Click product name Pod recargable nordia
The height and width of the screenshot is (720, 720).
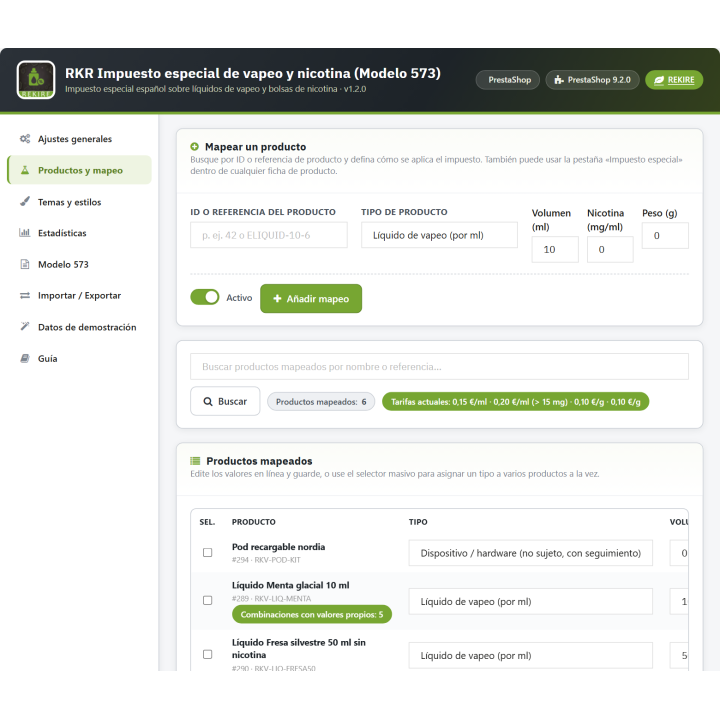[x=278, y=547]
